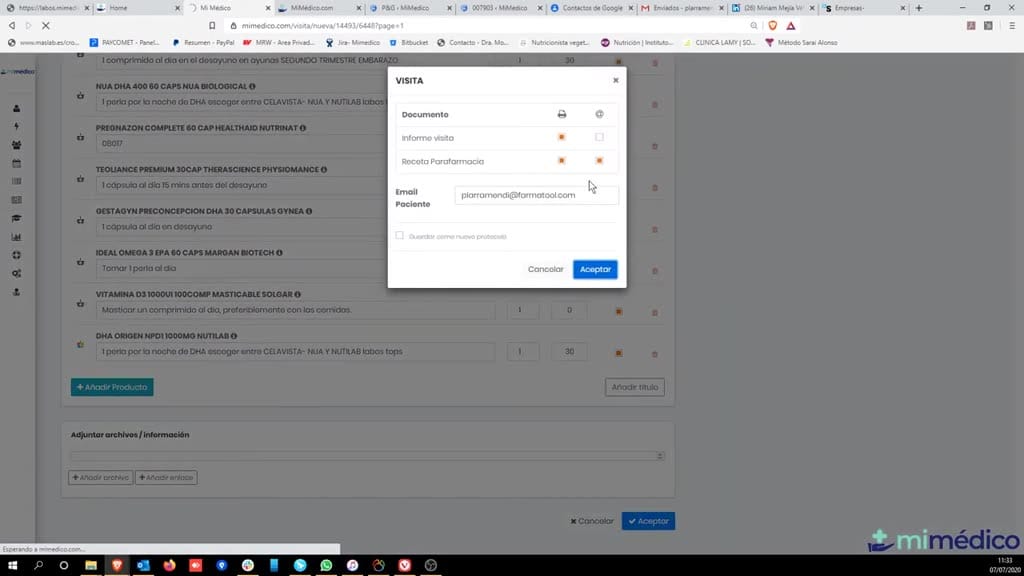Click the Añadir archivo button
Screen dimensions: 1024x576
coord(101,477)
